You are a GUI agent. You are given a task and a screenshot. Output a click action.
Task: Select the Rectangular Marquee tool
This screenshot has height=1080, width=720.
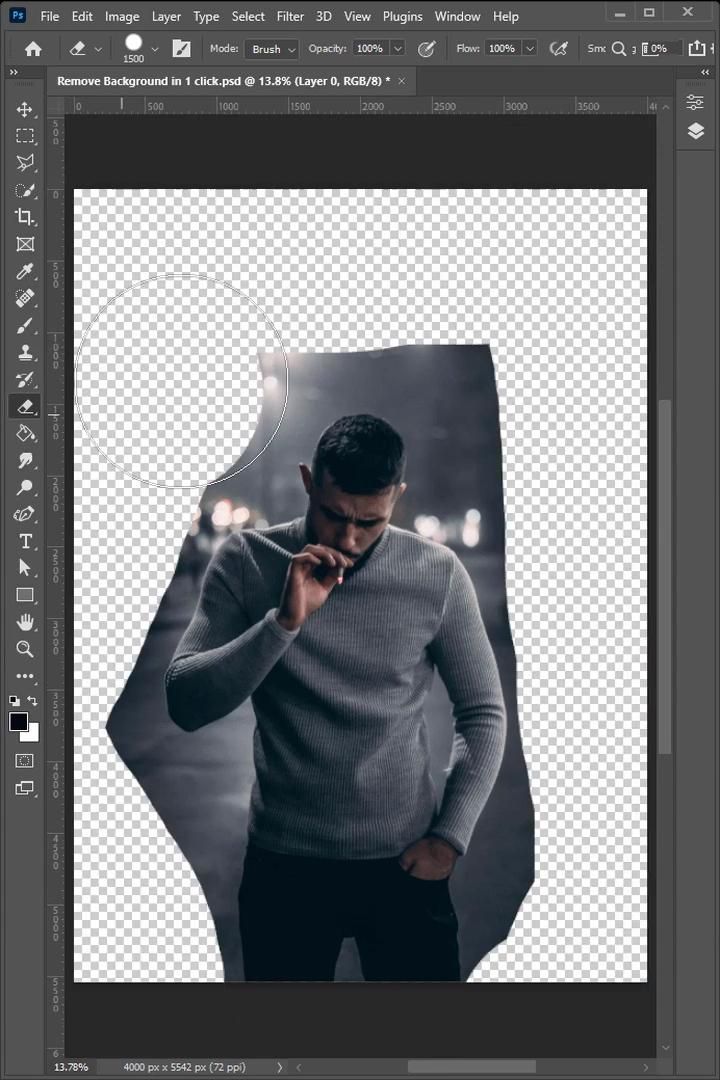(x=25, y=136)
